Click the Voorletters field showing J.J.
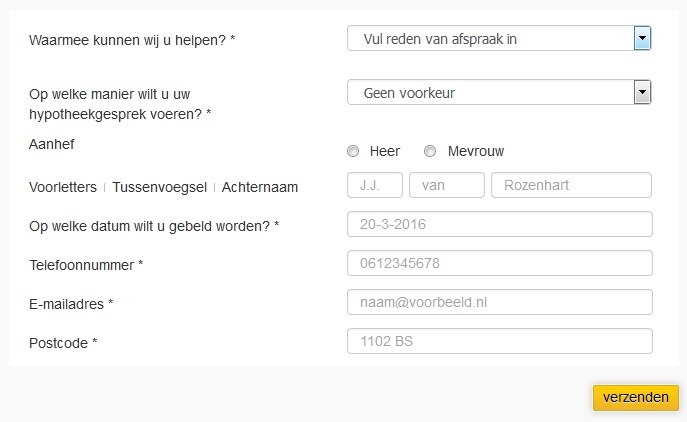This screenshot has height=422, width=687. (x=375, y=185)
